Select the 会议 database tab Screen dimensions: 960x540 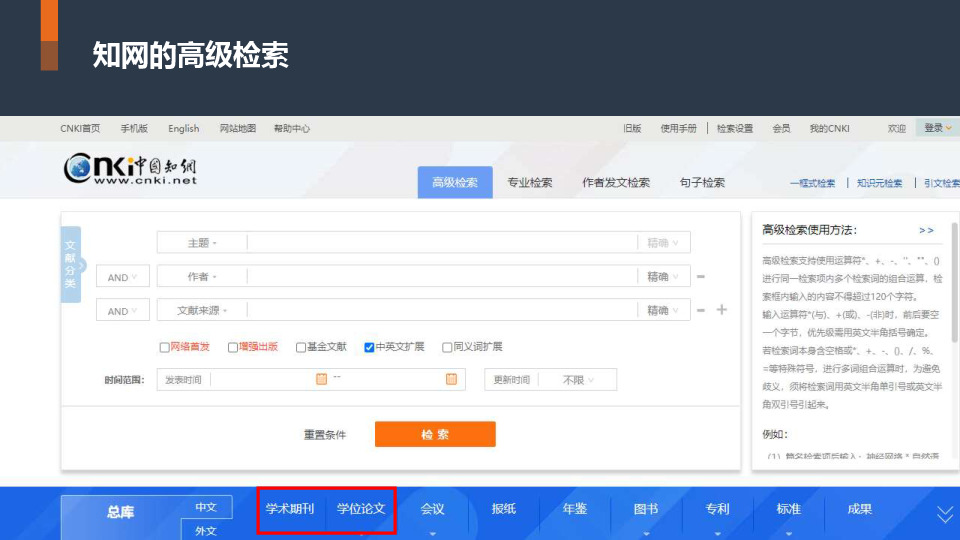[432, 509]
